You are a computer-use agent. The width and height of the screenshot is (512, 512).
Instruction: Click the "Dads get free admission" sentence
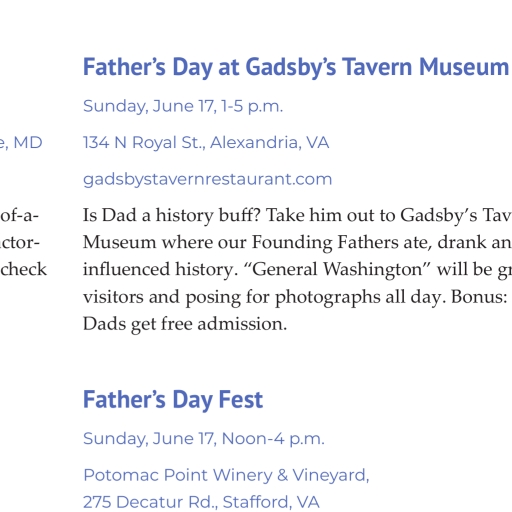click(185, 324)
